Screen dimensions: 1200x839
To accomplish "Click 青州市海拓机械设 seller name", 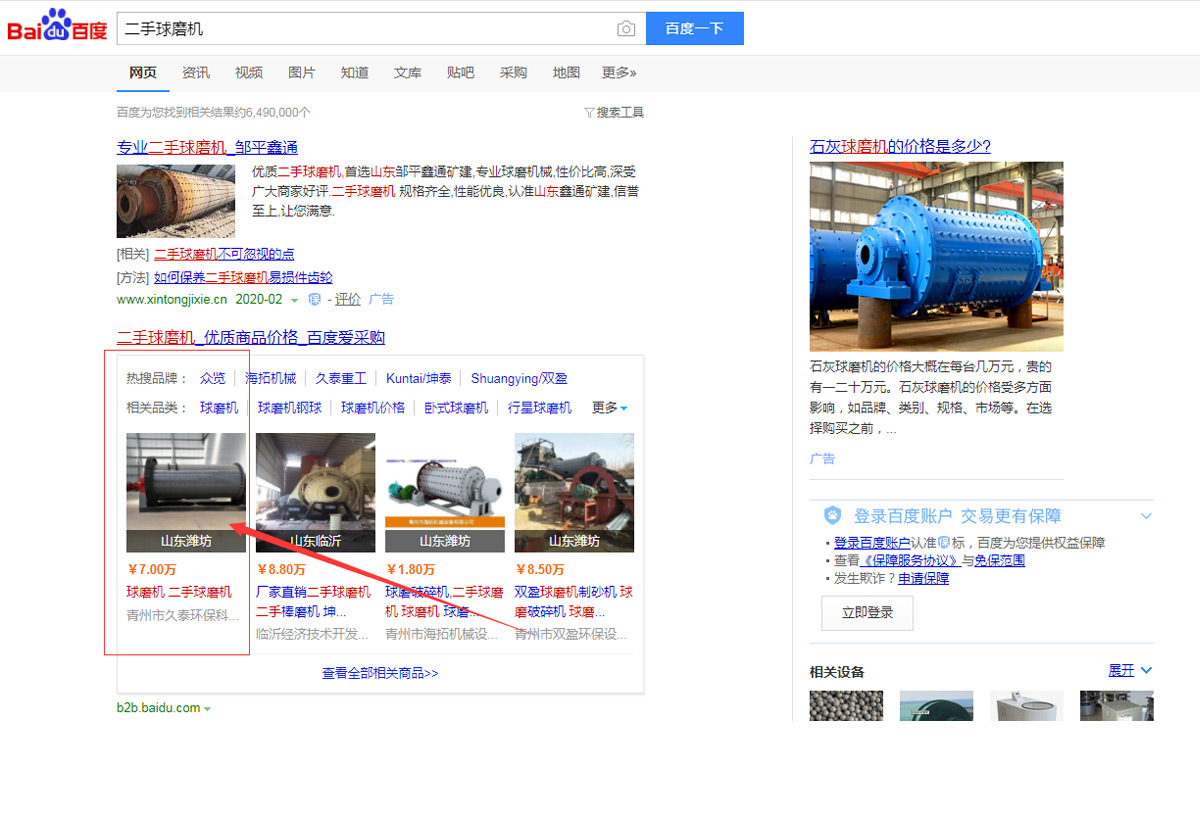I will [442, 634].
